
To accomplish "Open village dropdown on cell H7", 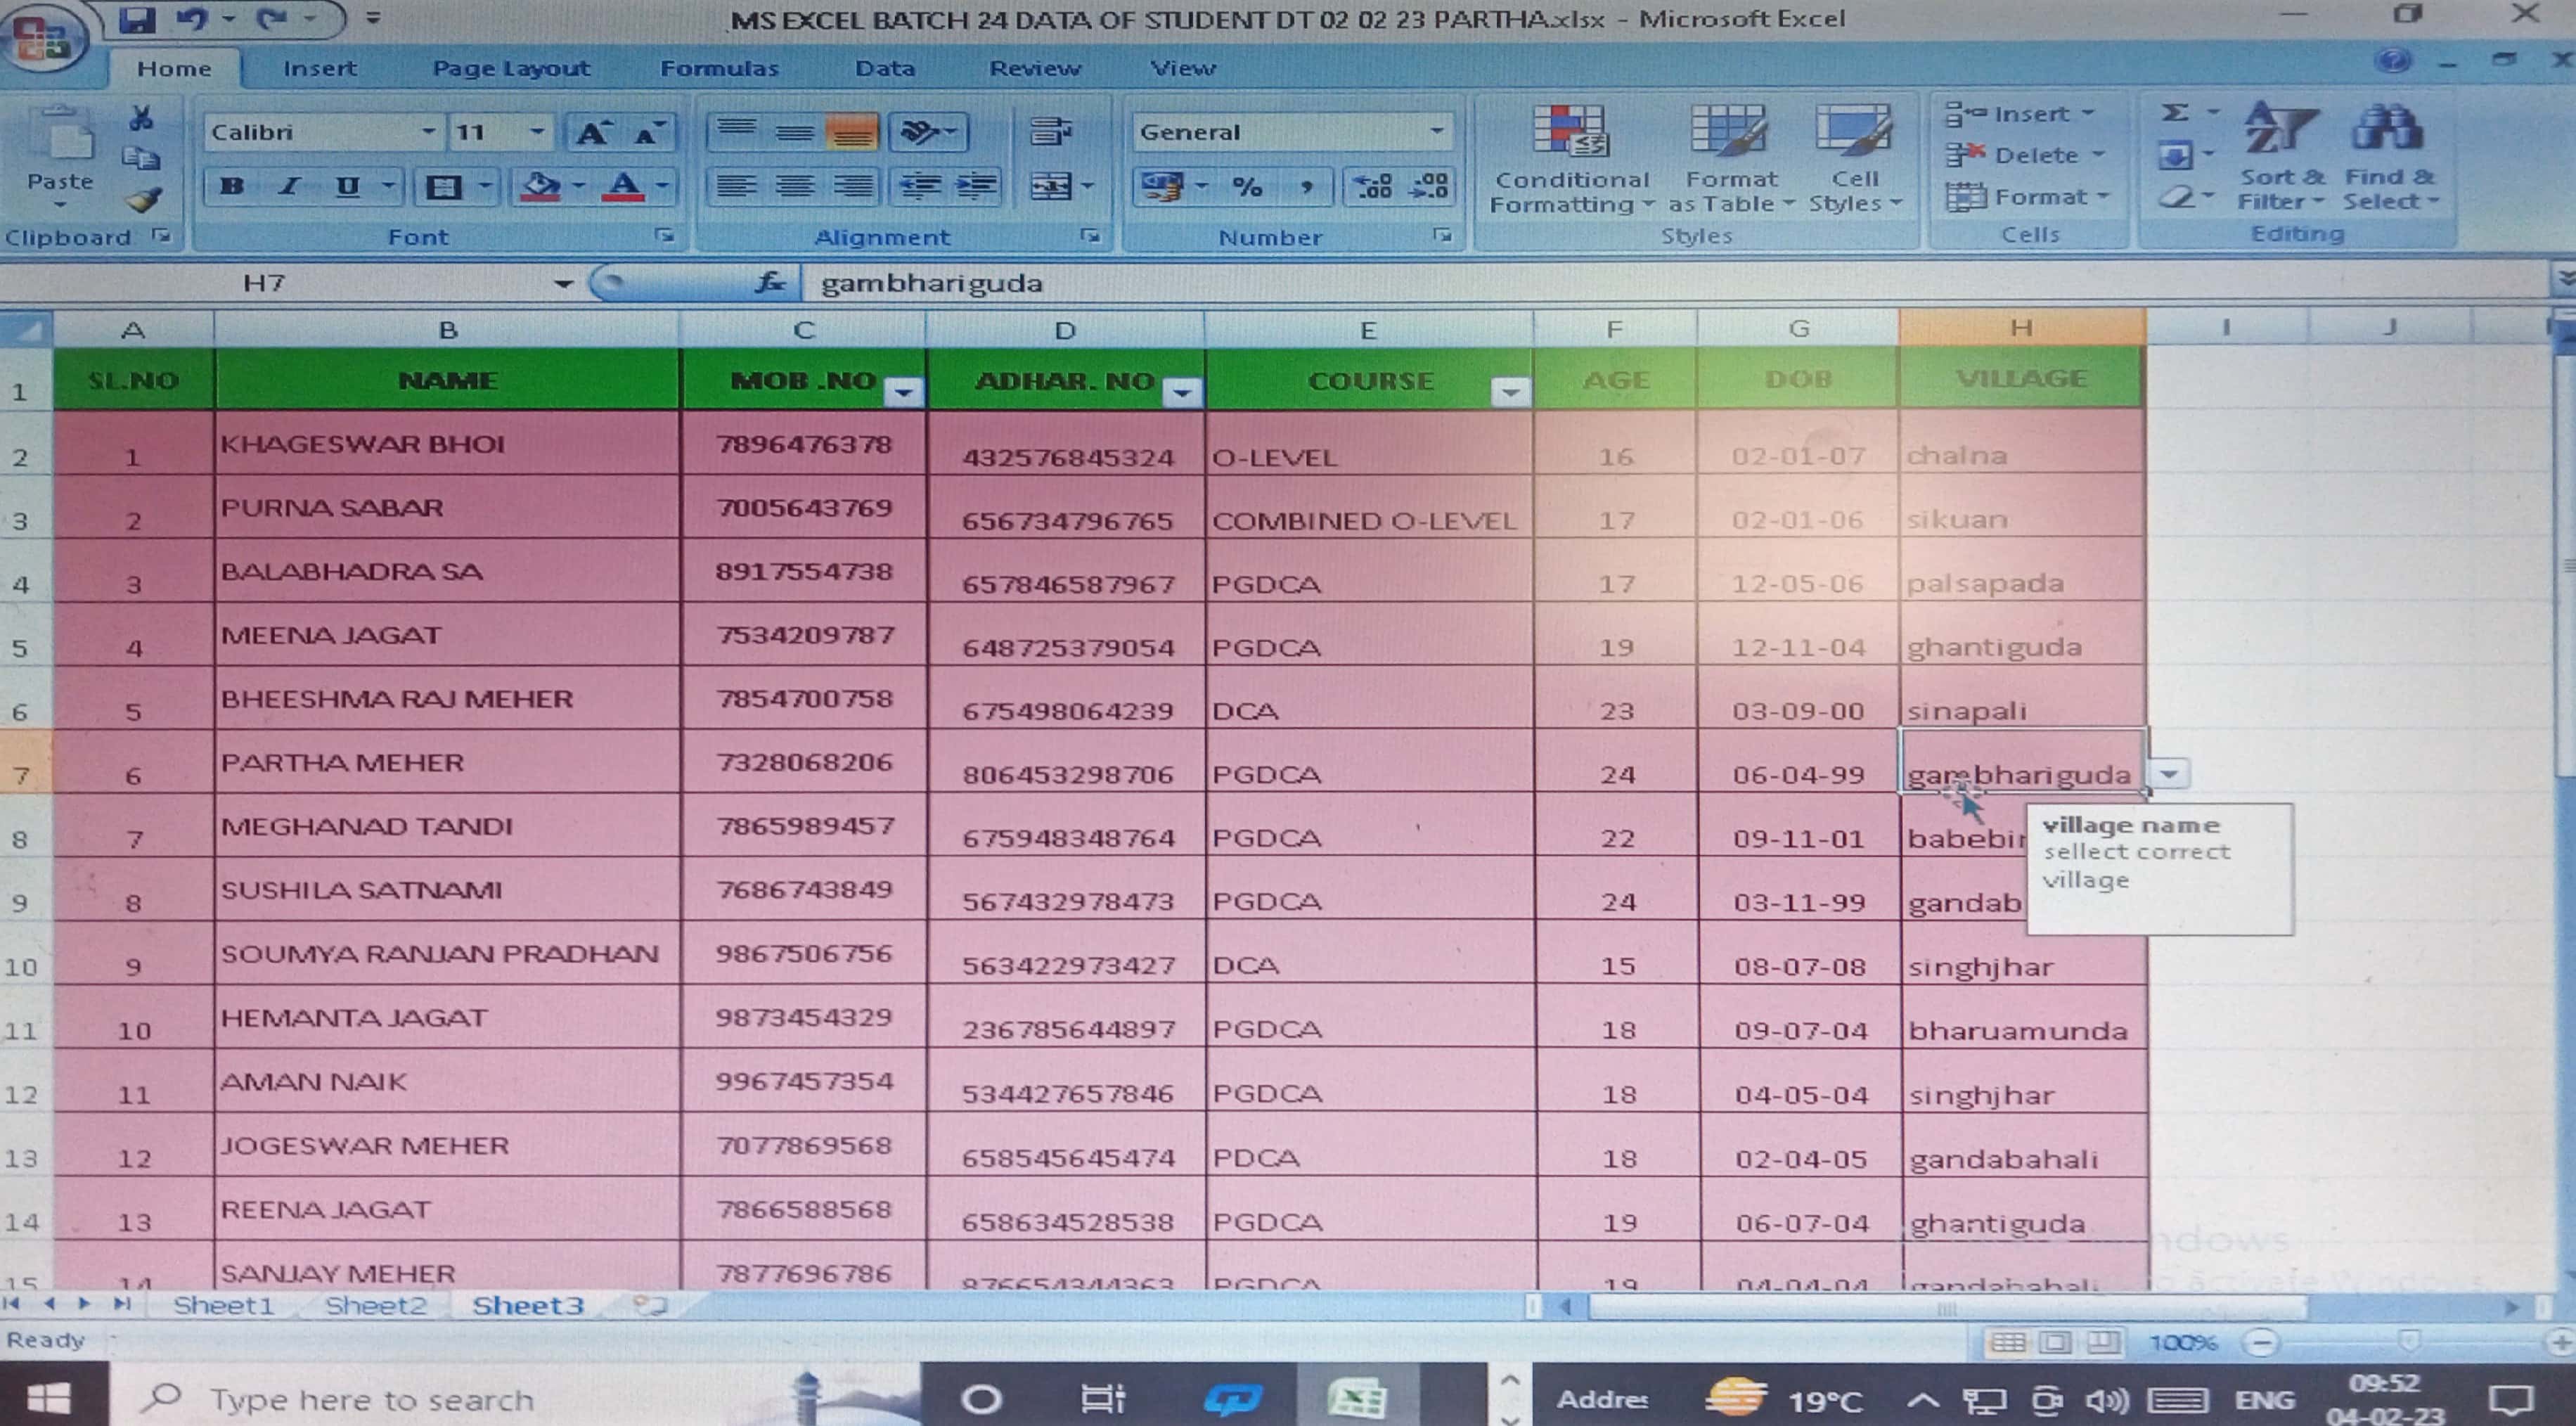I will [2168, 774].
